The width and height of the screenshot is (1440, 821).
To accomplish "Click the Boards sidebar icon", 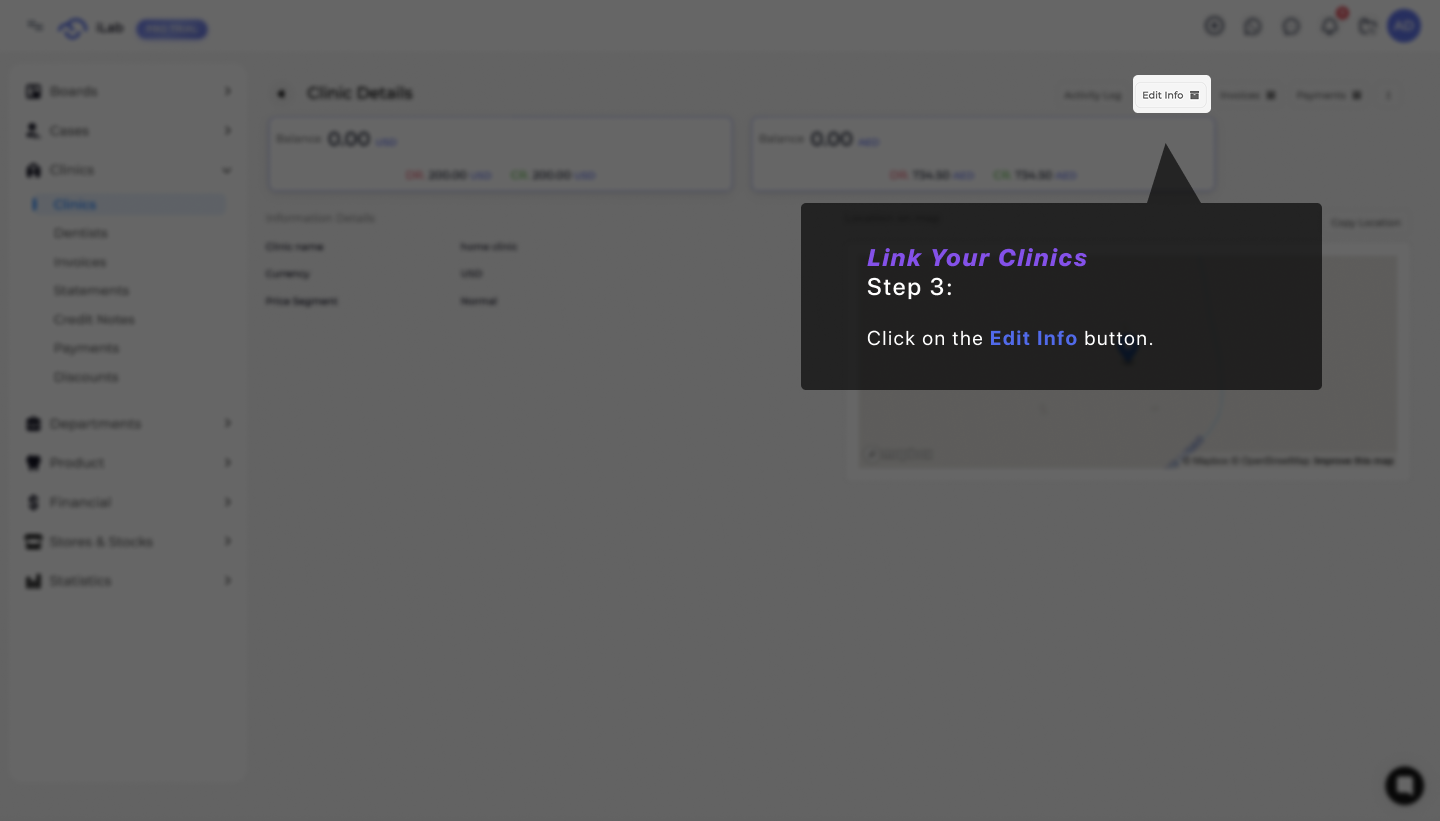I will 33,91.
